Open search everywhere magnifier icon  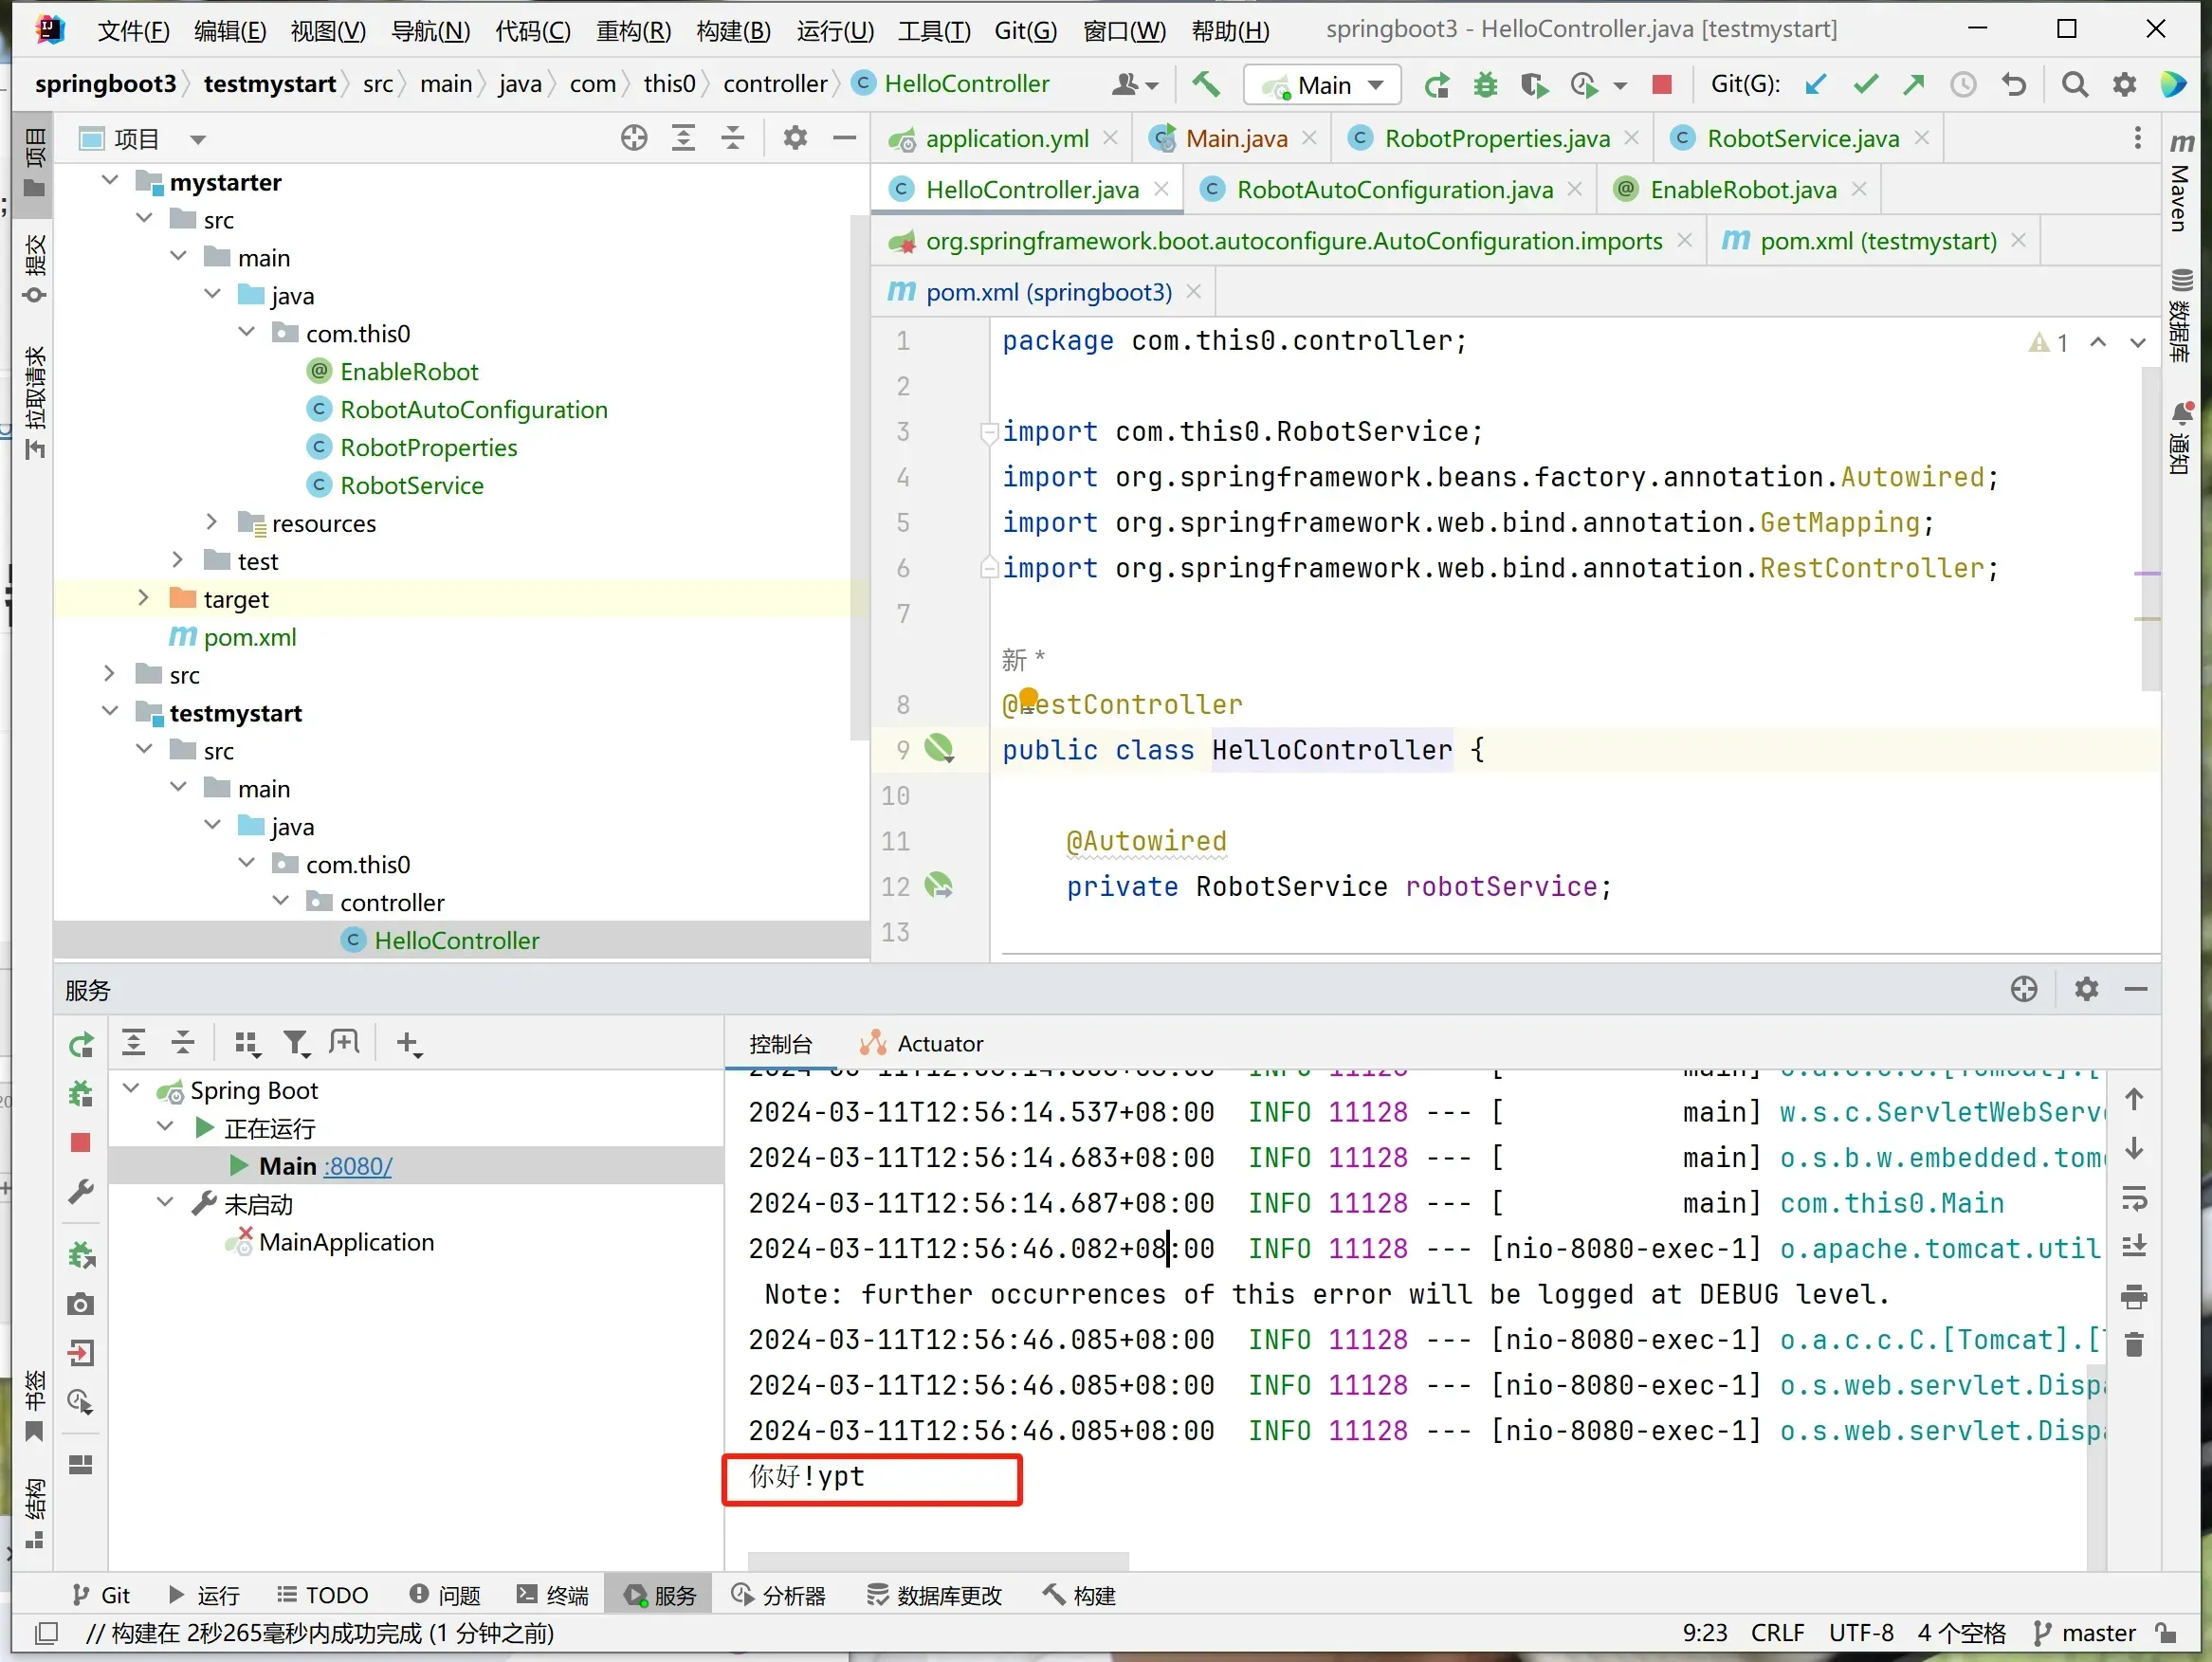[x=2075, y=85]
